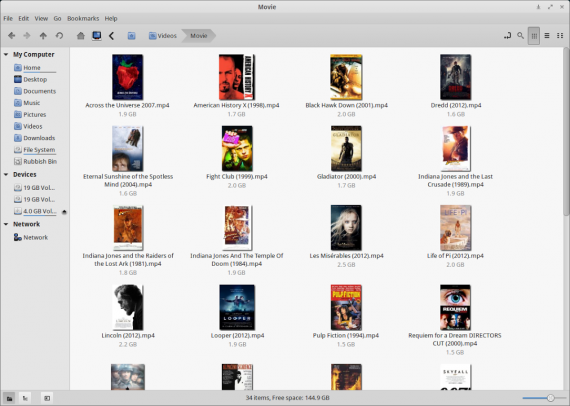Switch to list view
Viewport: 570px width, 406px height.
(547, 36)
